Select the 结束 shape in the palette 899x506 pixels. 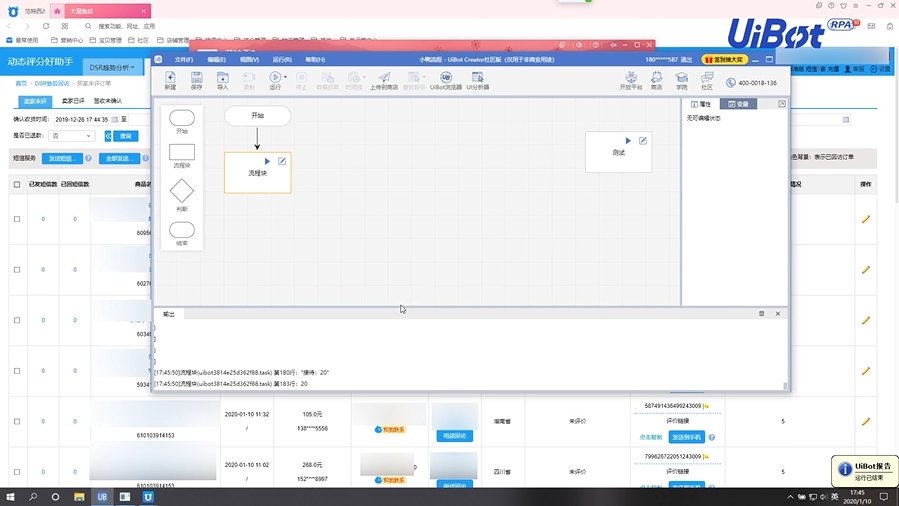coord(182,230)
